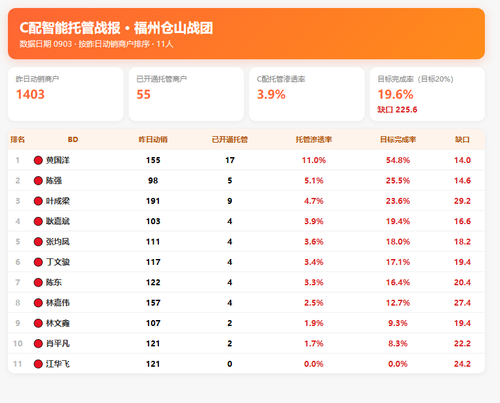This screenshot has height=403, width=500.
Task: Click the name in the rank 5 row
Action: [x=58, y=242]
